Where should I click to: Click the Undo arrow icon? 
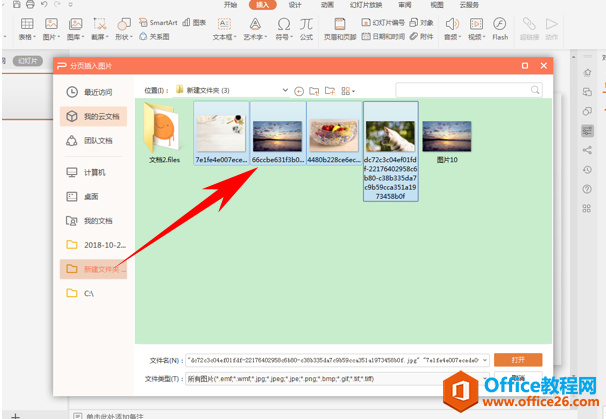tap(44, 5)
